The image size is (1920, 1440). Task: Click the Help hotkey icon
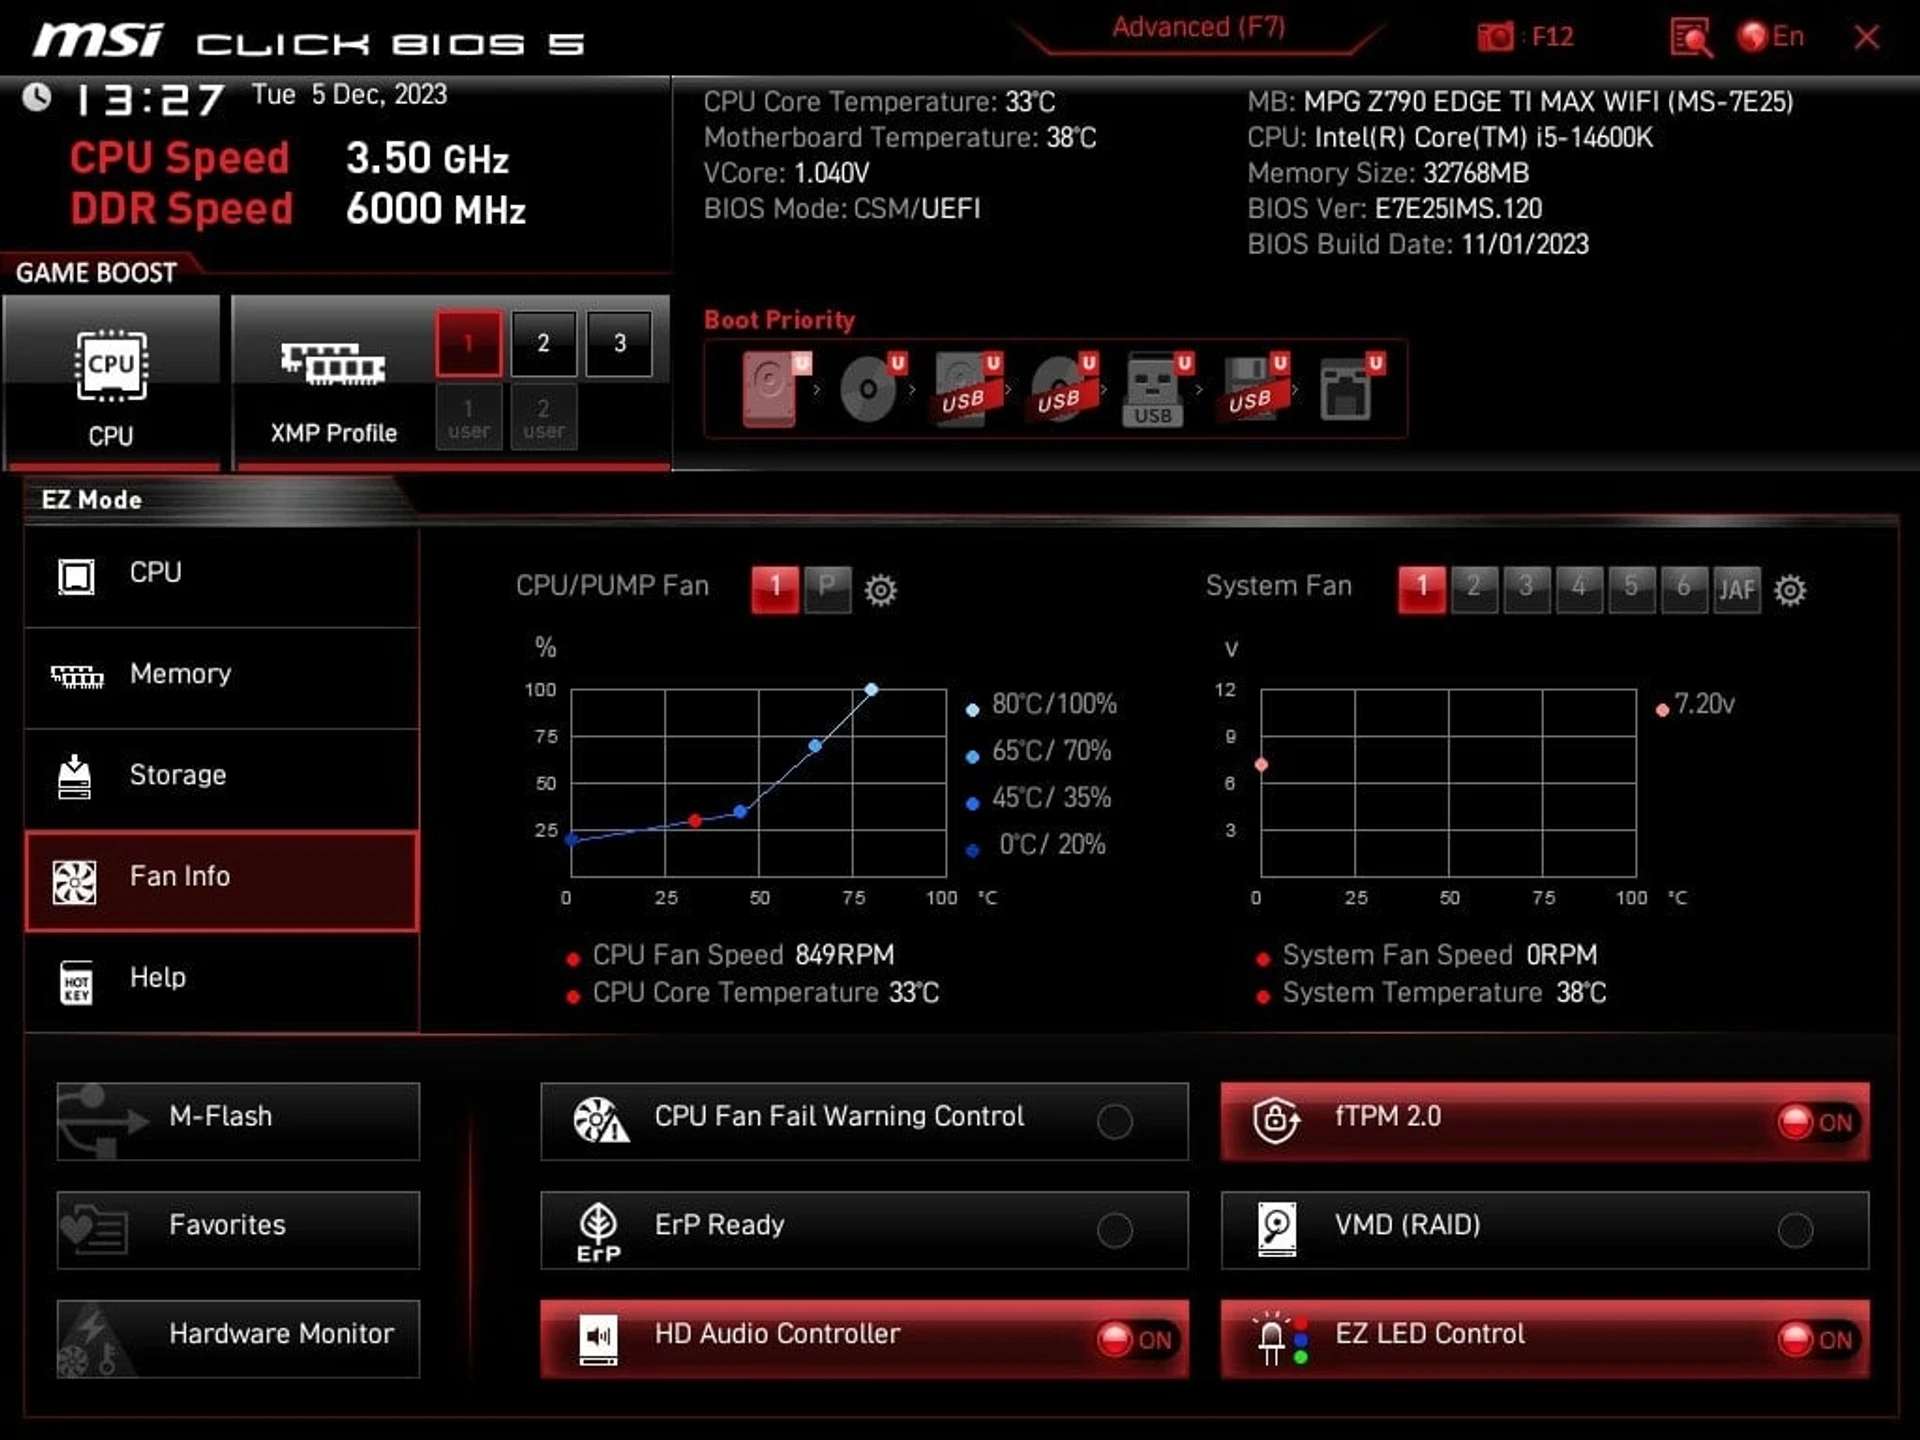tap(76, 982)
